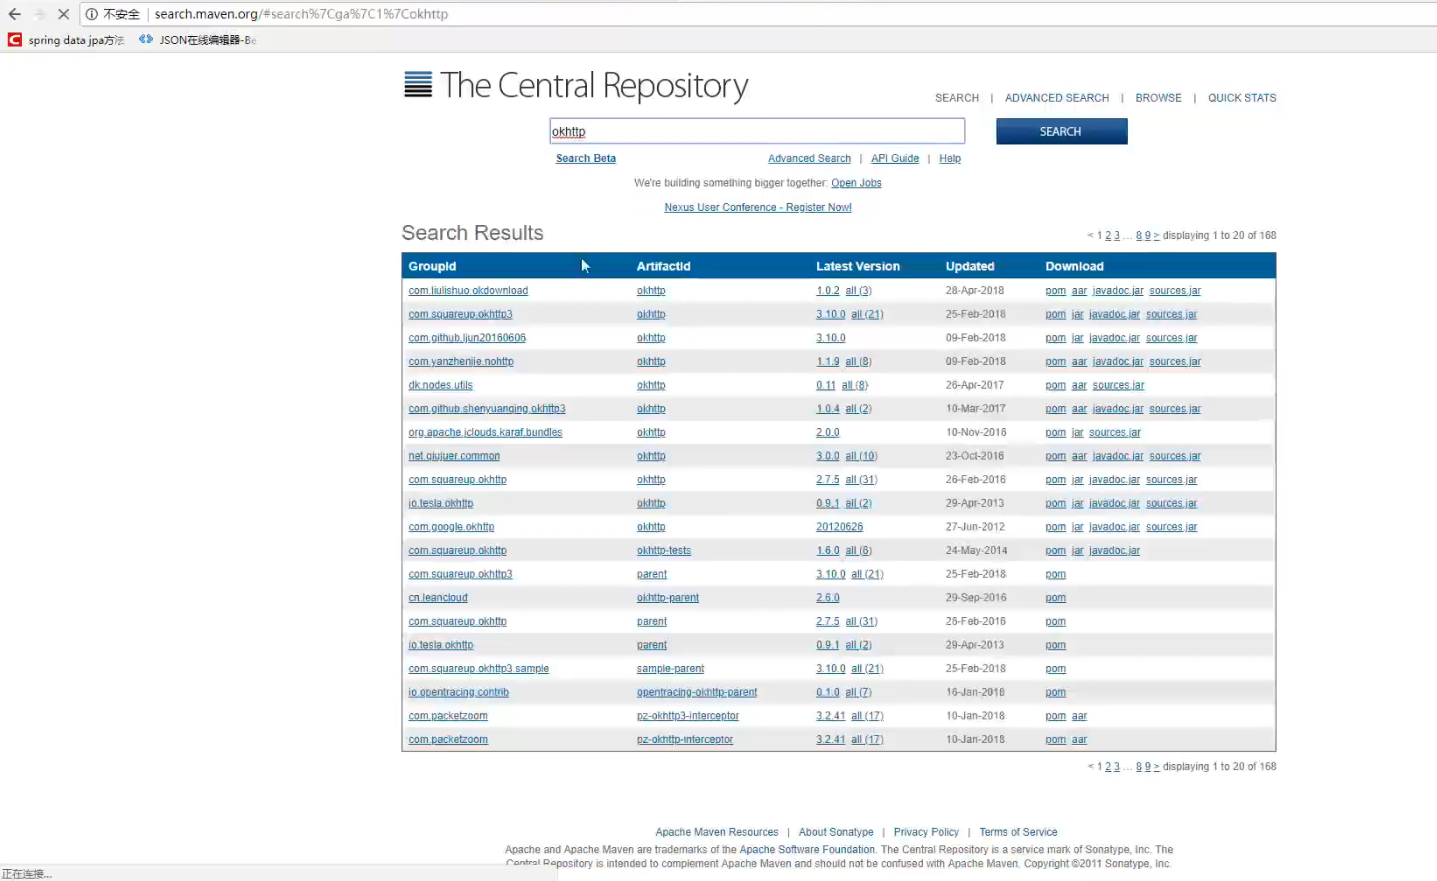Open version 1.0.2 of okdownload okhttp

828,291
